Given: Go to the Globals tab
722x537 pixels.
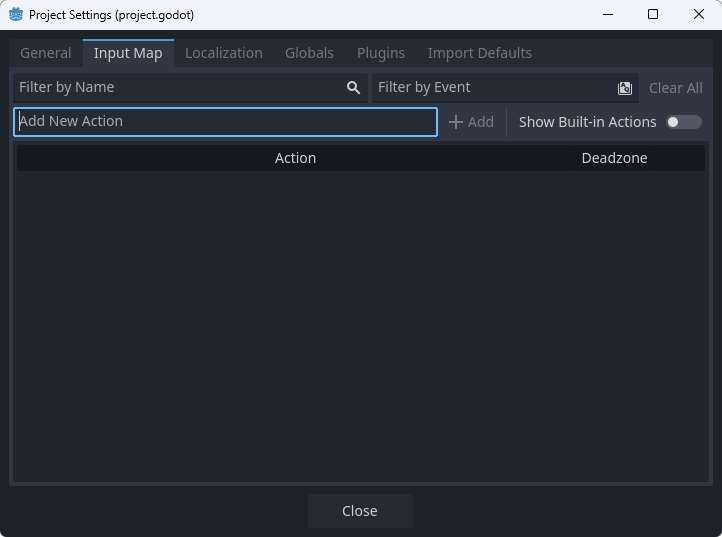Looking at the screenshot, I should pos(309,53).
